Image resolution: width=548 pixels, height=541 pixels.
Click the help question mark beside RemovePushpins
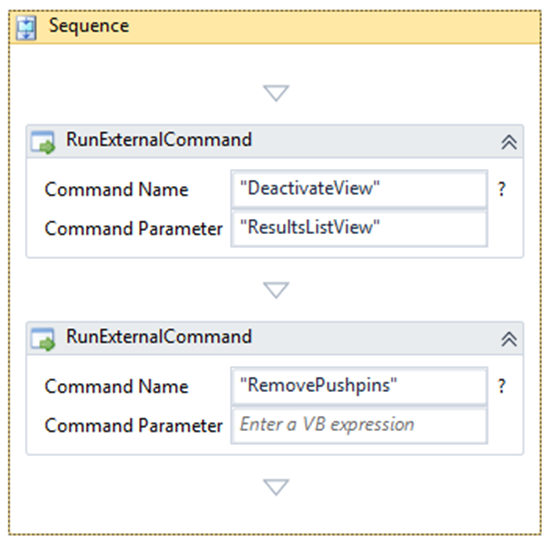502,386
